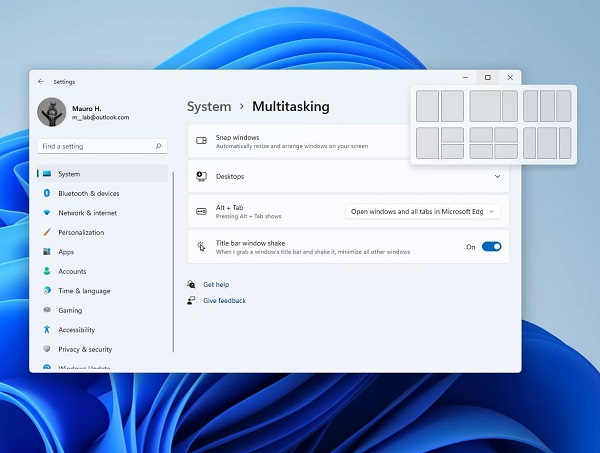Click the Title bar window shake icon
The image size is (600, 453).
coord(201,247)
